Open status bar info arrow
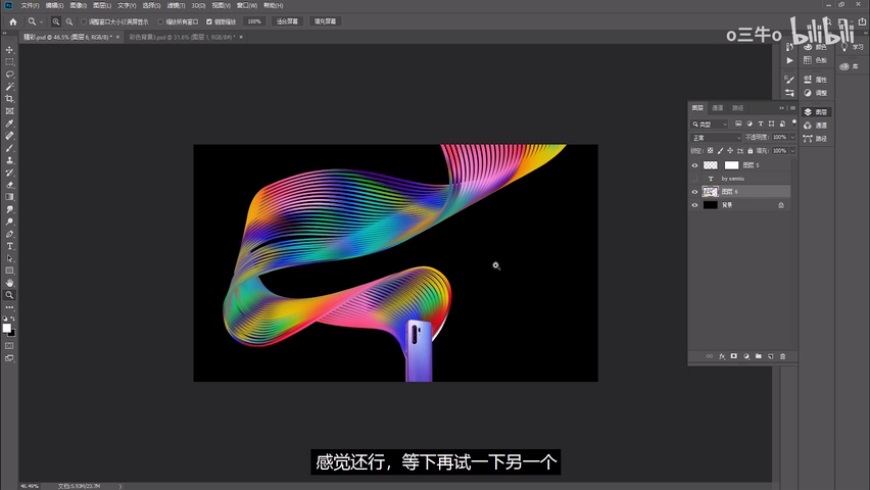 (x=120, y=486)
